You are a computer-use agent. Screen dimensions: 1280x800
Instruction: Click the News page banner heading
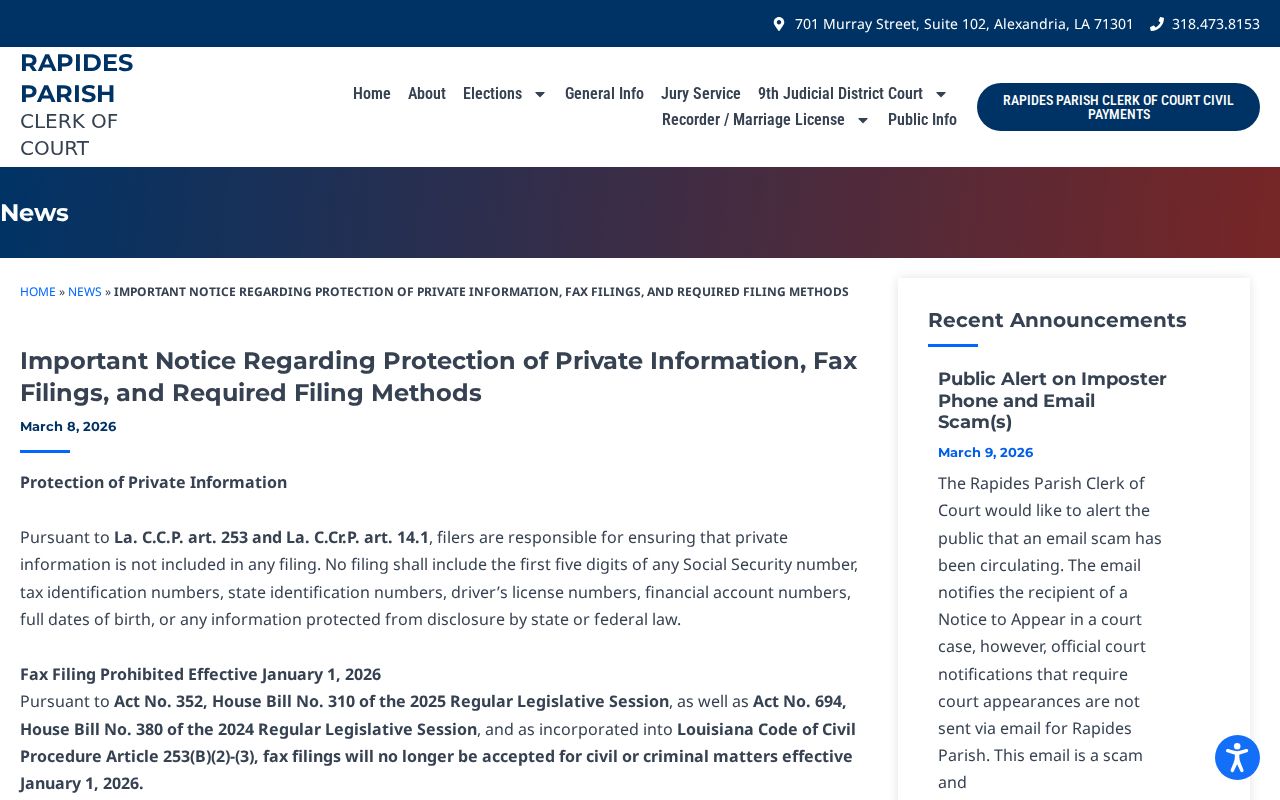34,213
